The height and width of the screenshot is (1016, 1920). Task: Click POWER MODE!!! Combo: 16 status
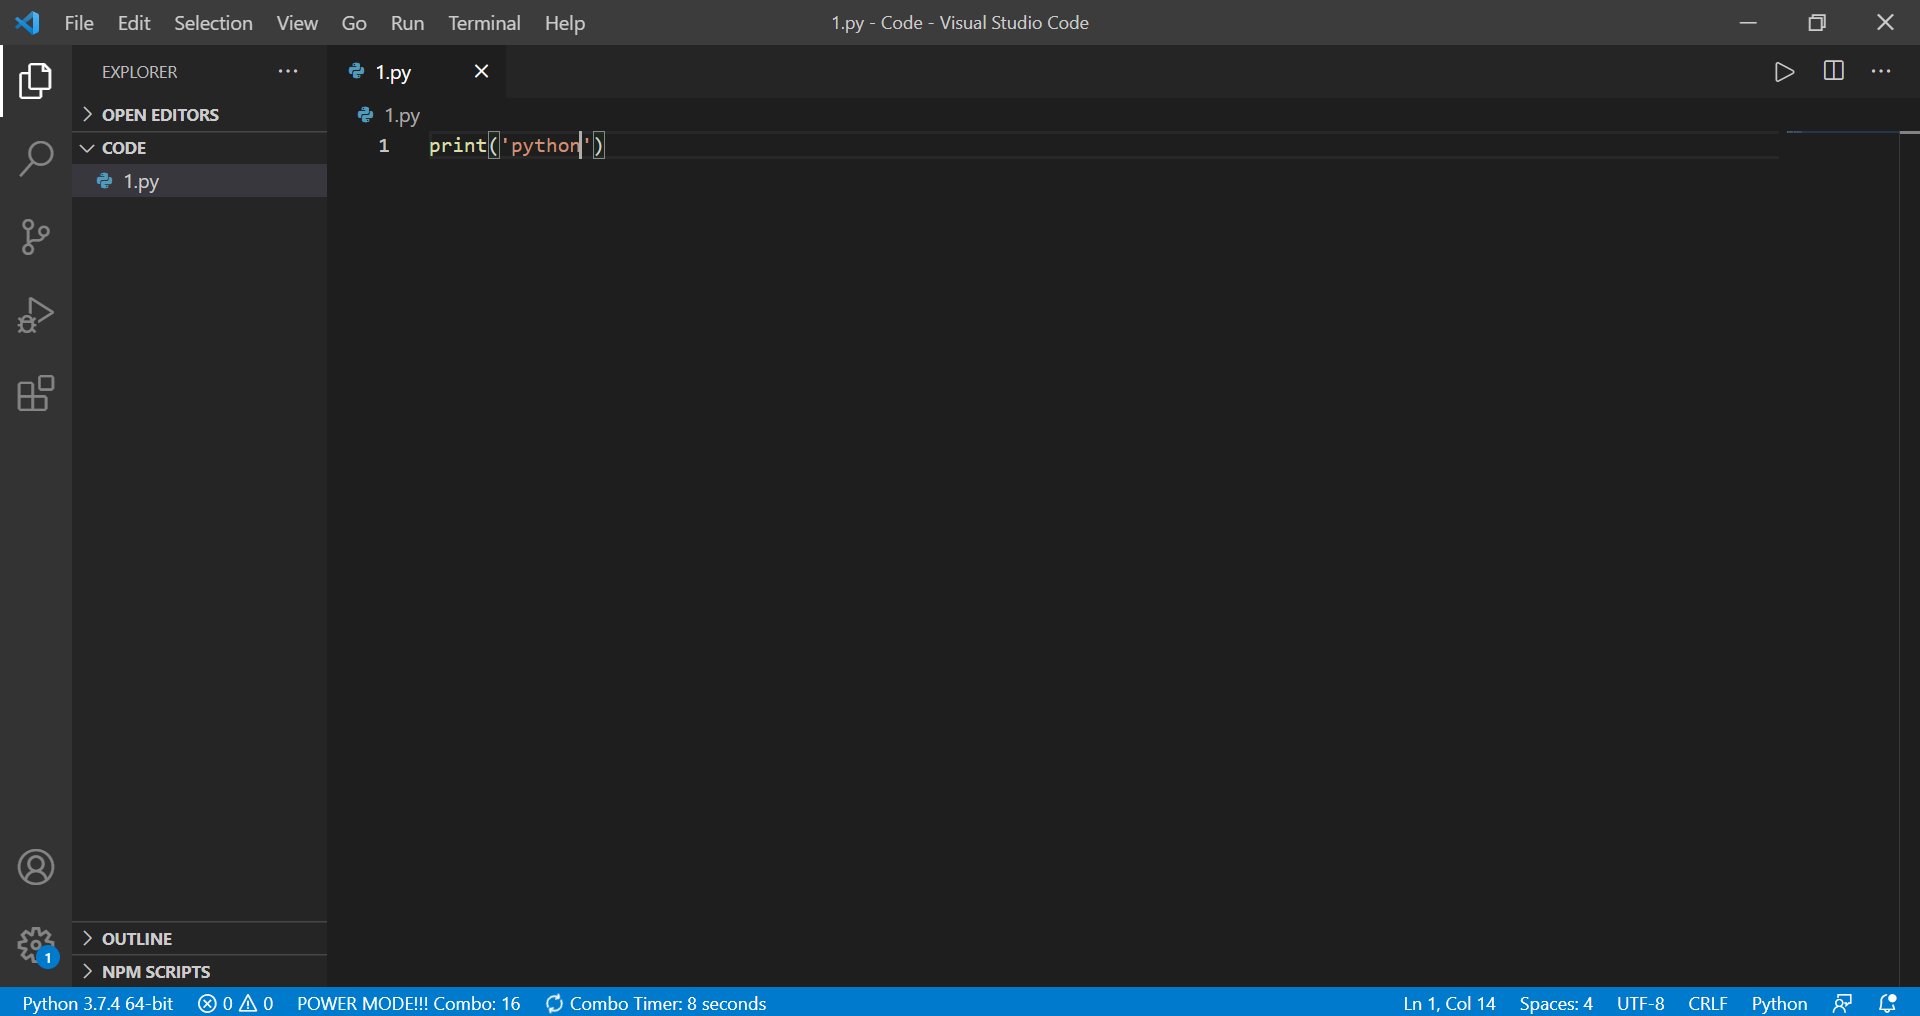click(409, 1003)
